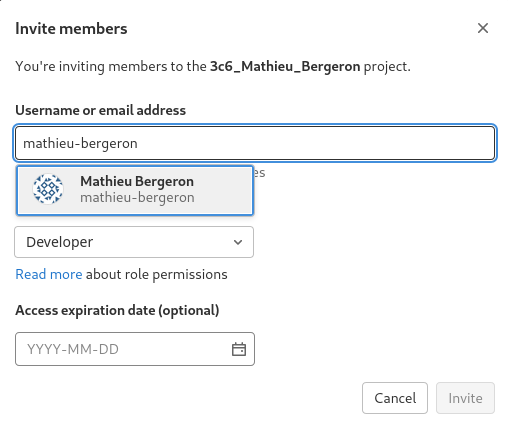
Task: Expand the role chevron arrow
Action: (x=238, y=242)
